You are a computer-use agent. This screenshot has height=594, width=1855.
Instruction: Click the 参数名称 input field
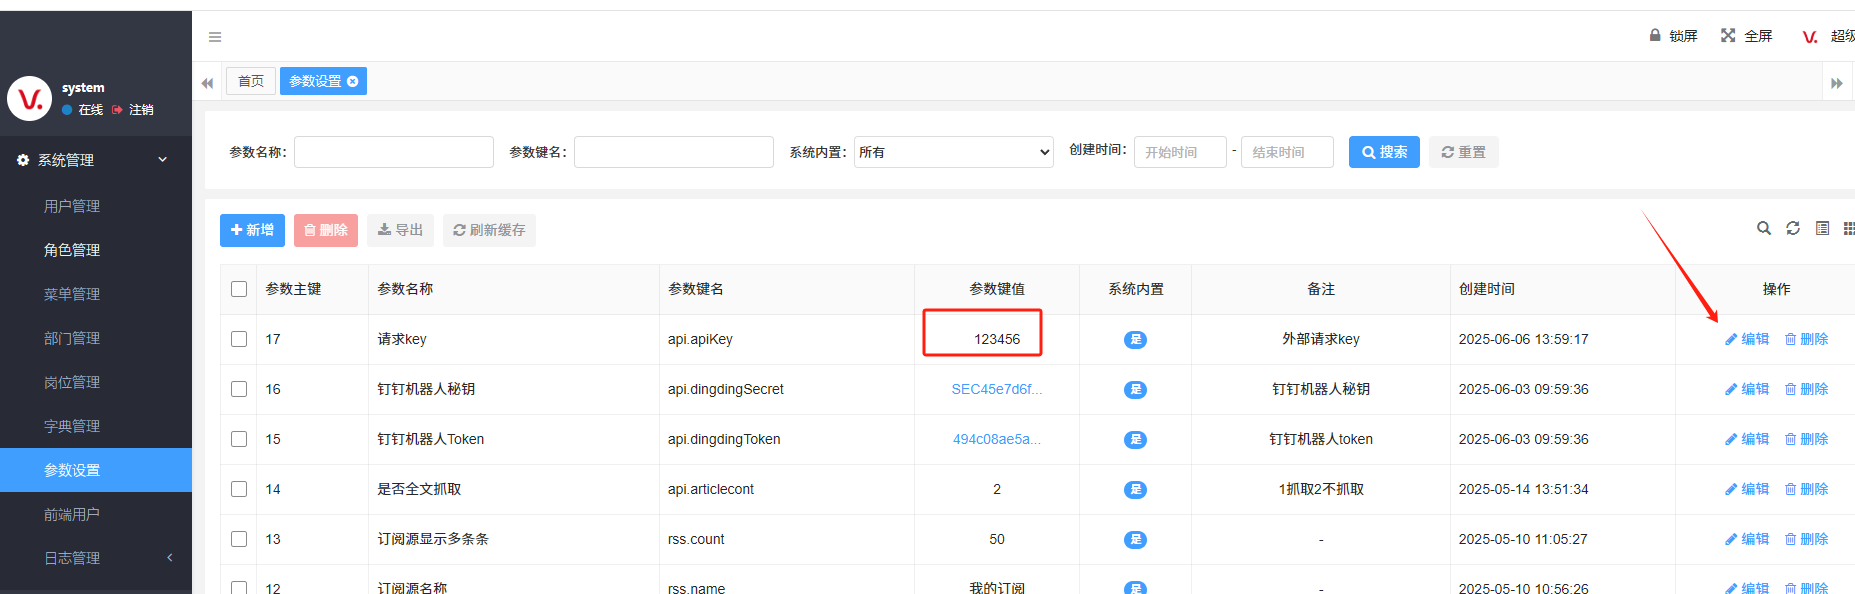(393, 152)
